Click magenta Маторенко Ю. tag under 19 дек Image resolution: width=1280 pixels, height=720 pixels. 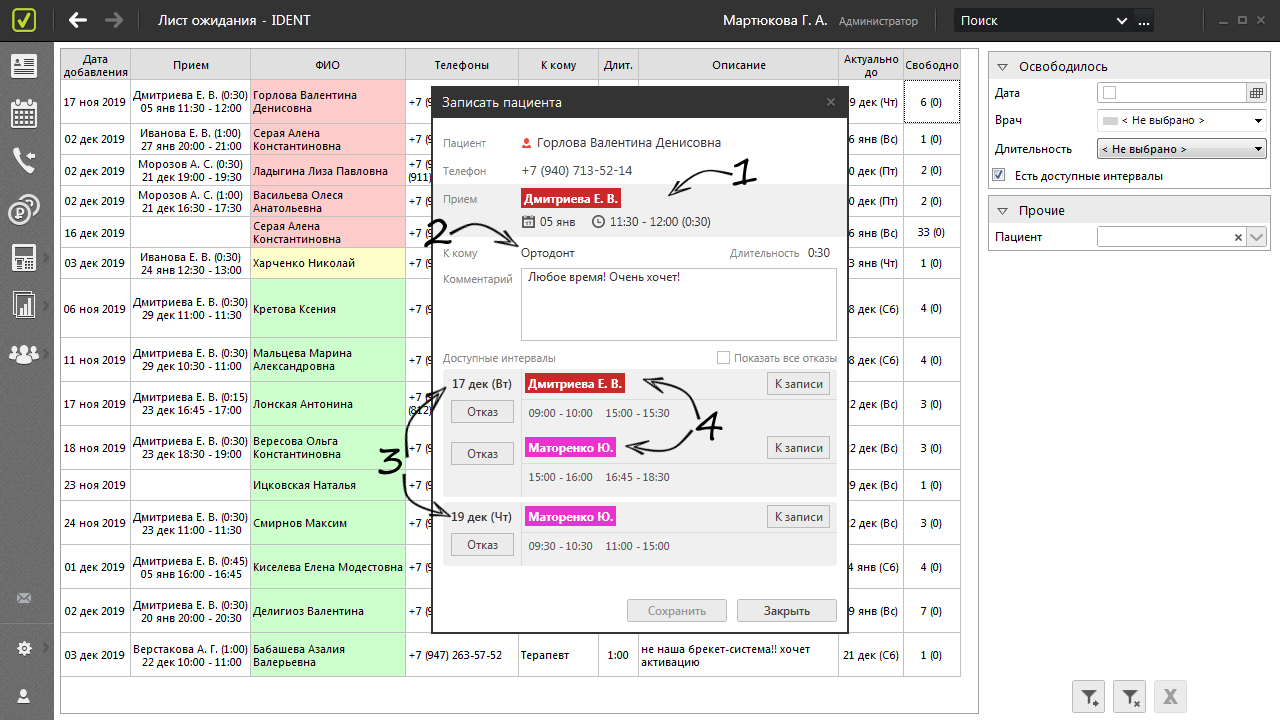pyautogui.click(x=570, y=517)
